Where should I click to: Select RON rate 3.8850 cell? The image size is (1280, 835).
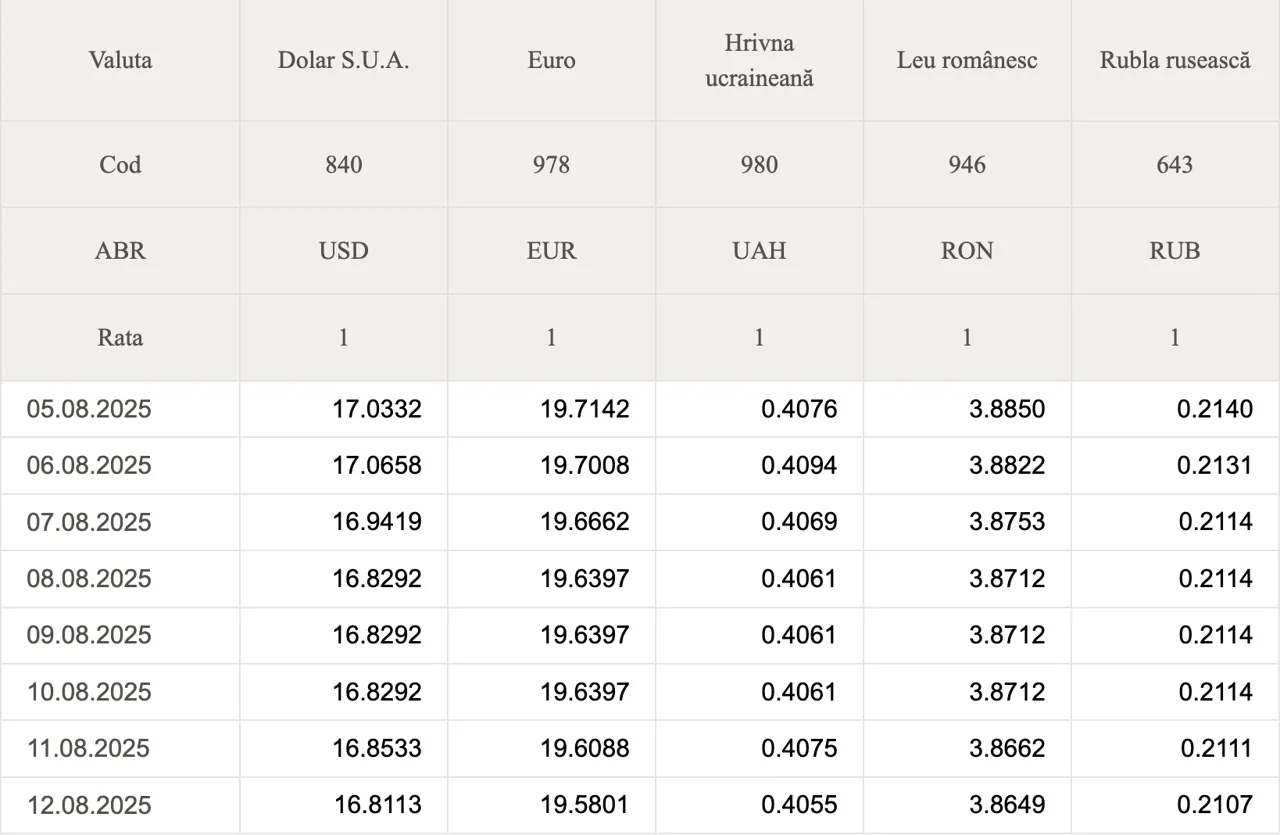(x=967, y=409)
